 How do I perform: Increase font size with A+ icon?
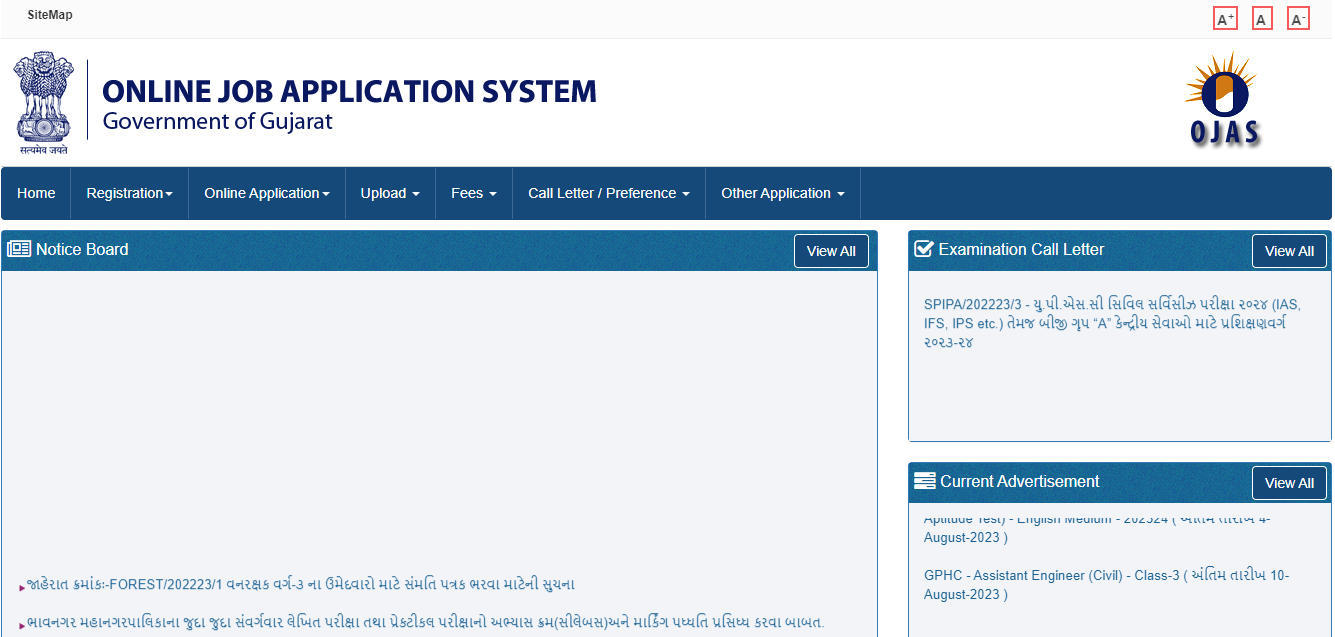coord(1225,19)
